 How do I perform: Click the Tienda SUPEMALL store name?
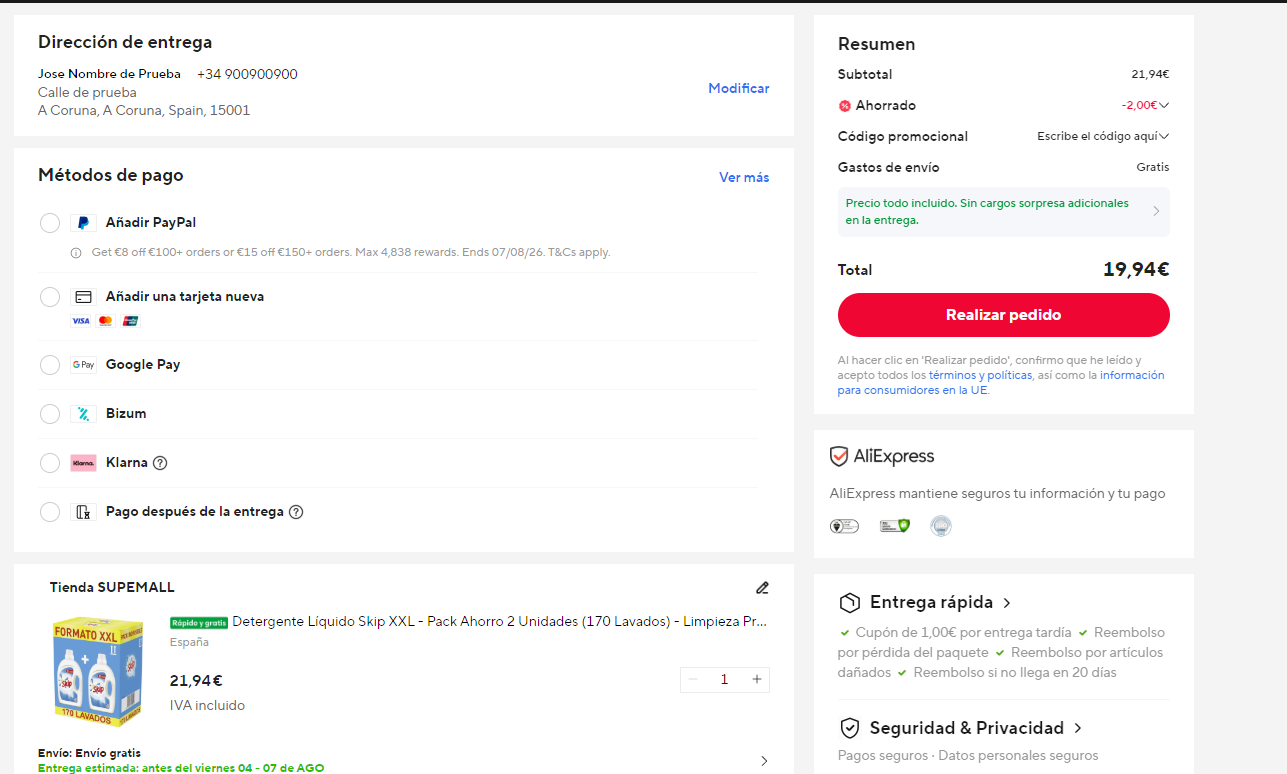click(x=112, y=588)
